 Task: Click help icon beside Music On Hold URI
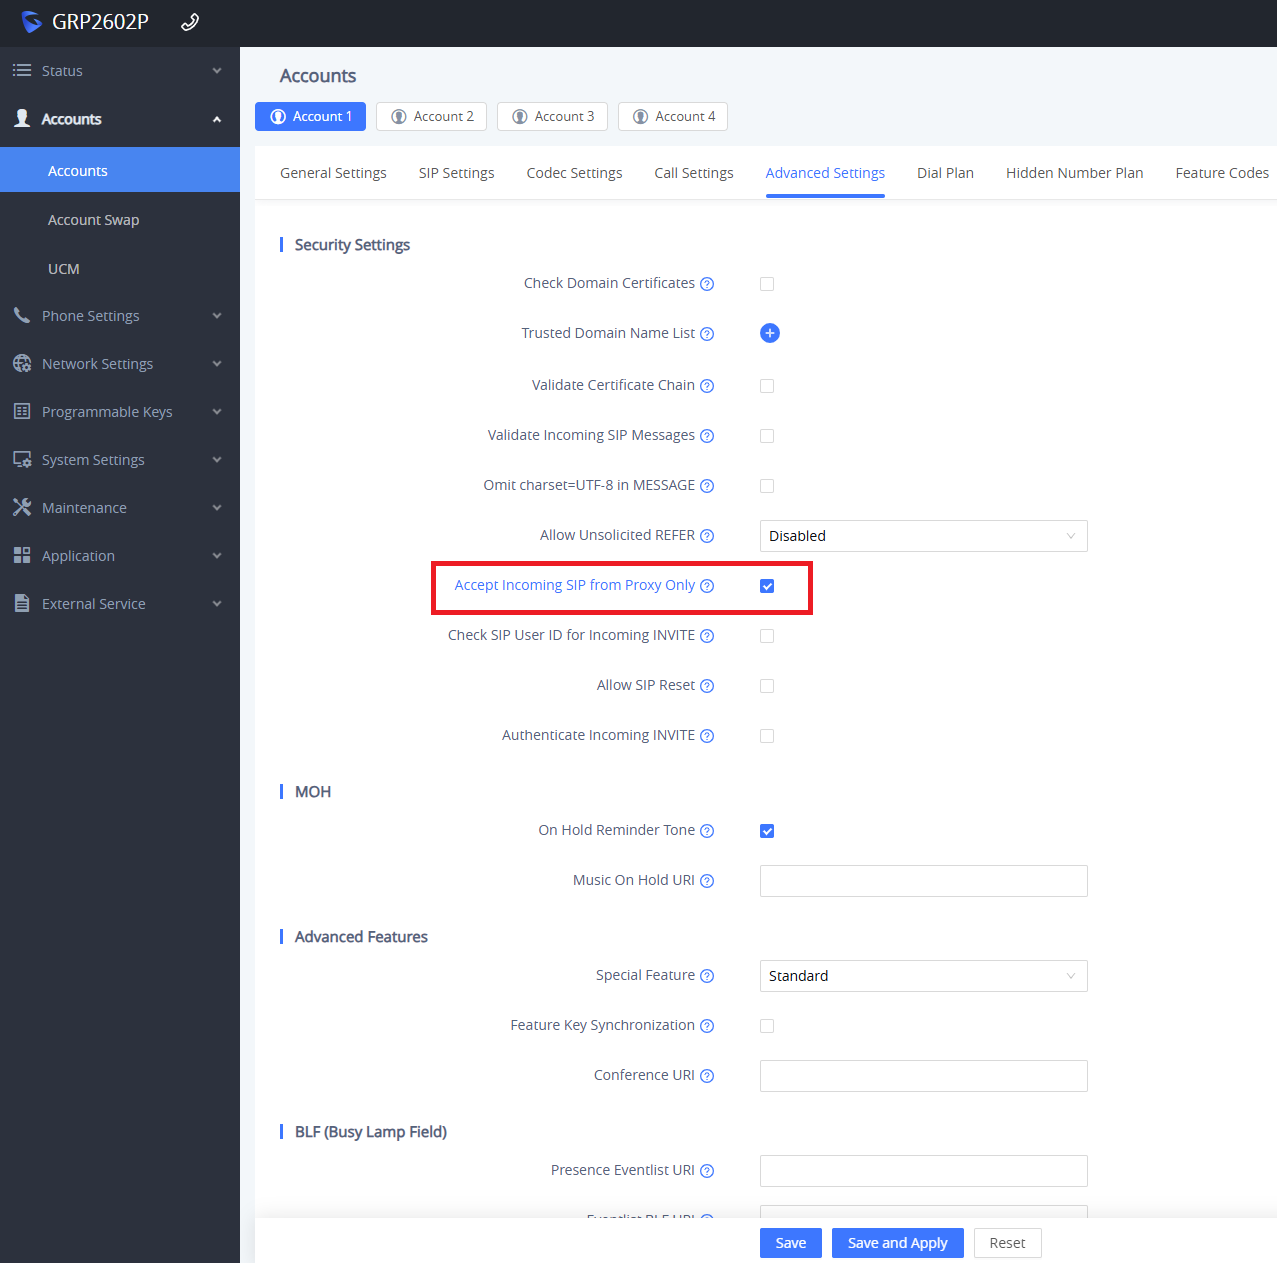[x=707, y=881]
